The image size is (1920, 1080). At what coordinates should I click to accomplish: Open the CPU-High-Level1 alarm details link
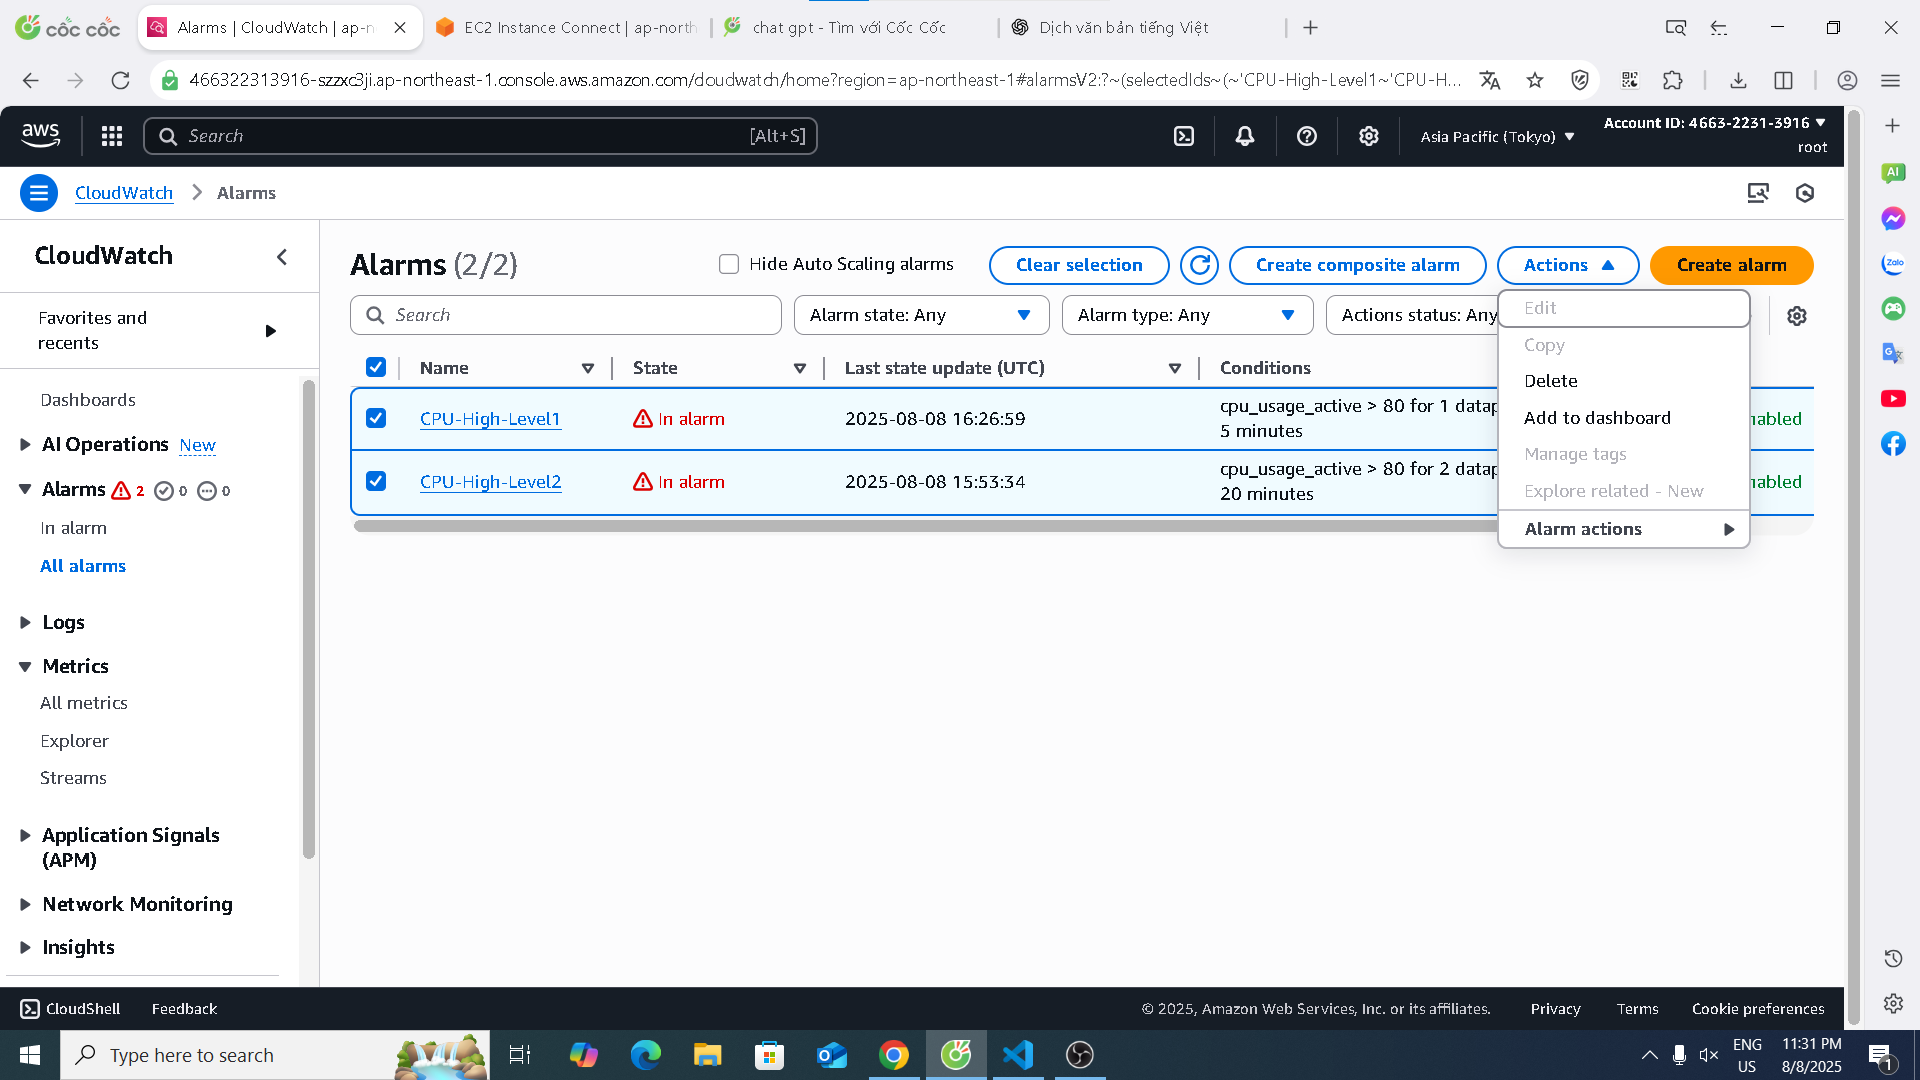(x=490, y=419)
